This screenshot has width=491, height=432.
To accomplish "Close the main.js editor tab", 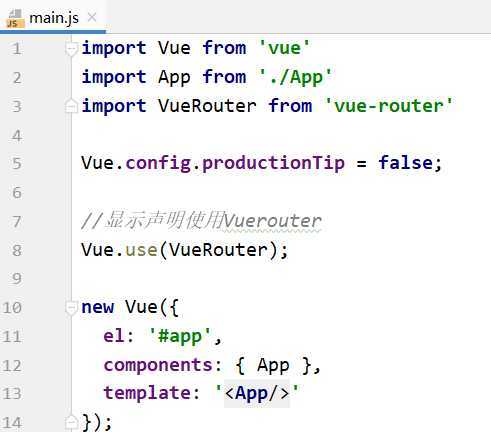I will coord(92,17).
